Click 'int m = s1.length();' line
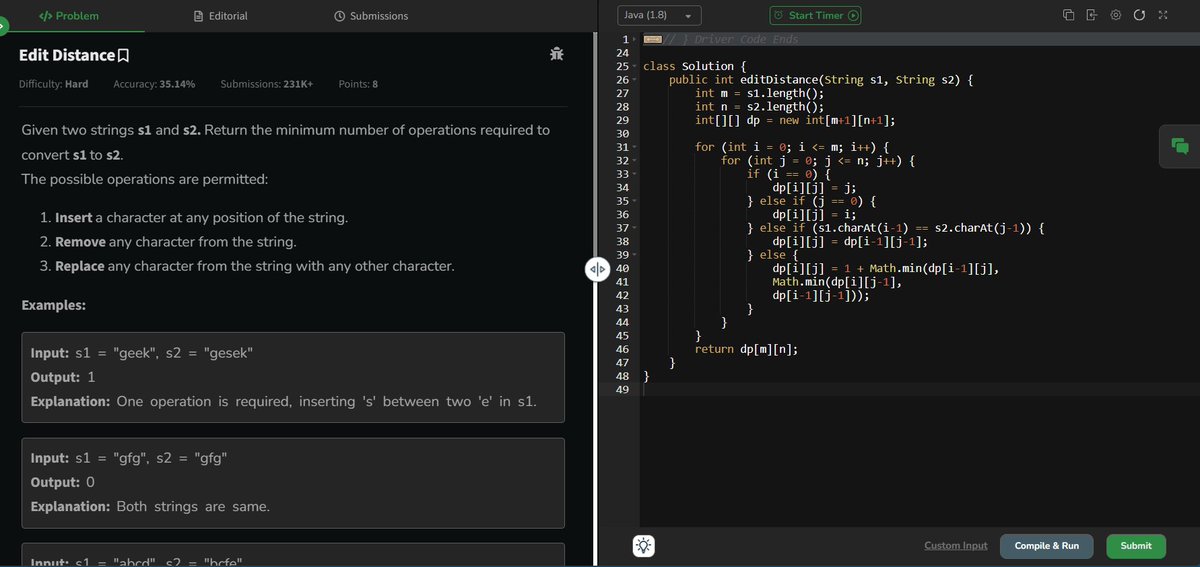 click(759, 93)
